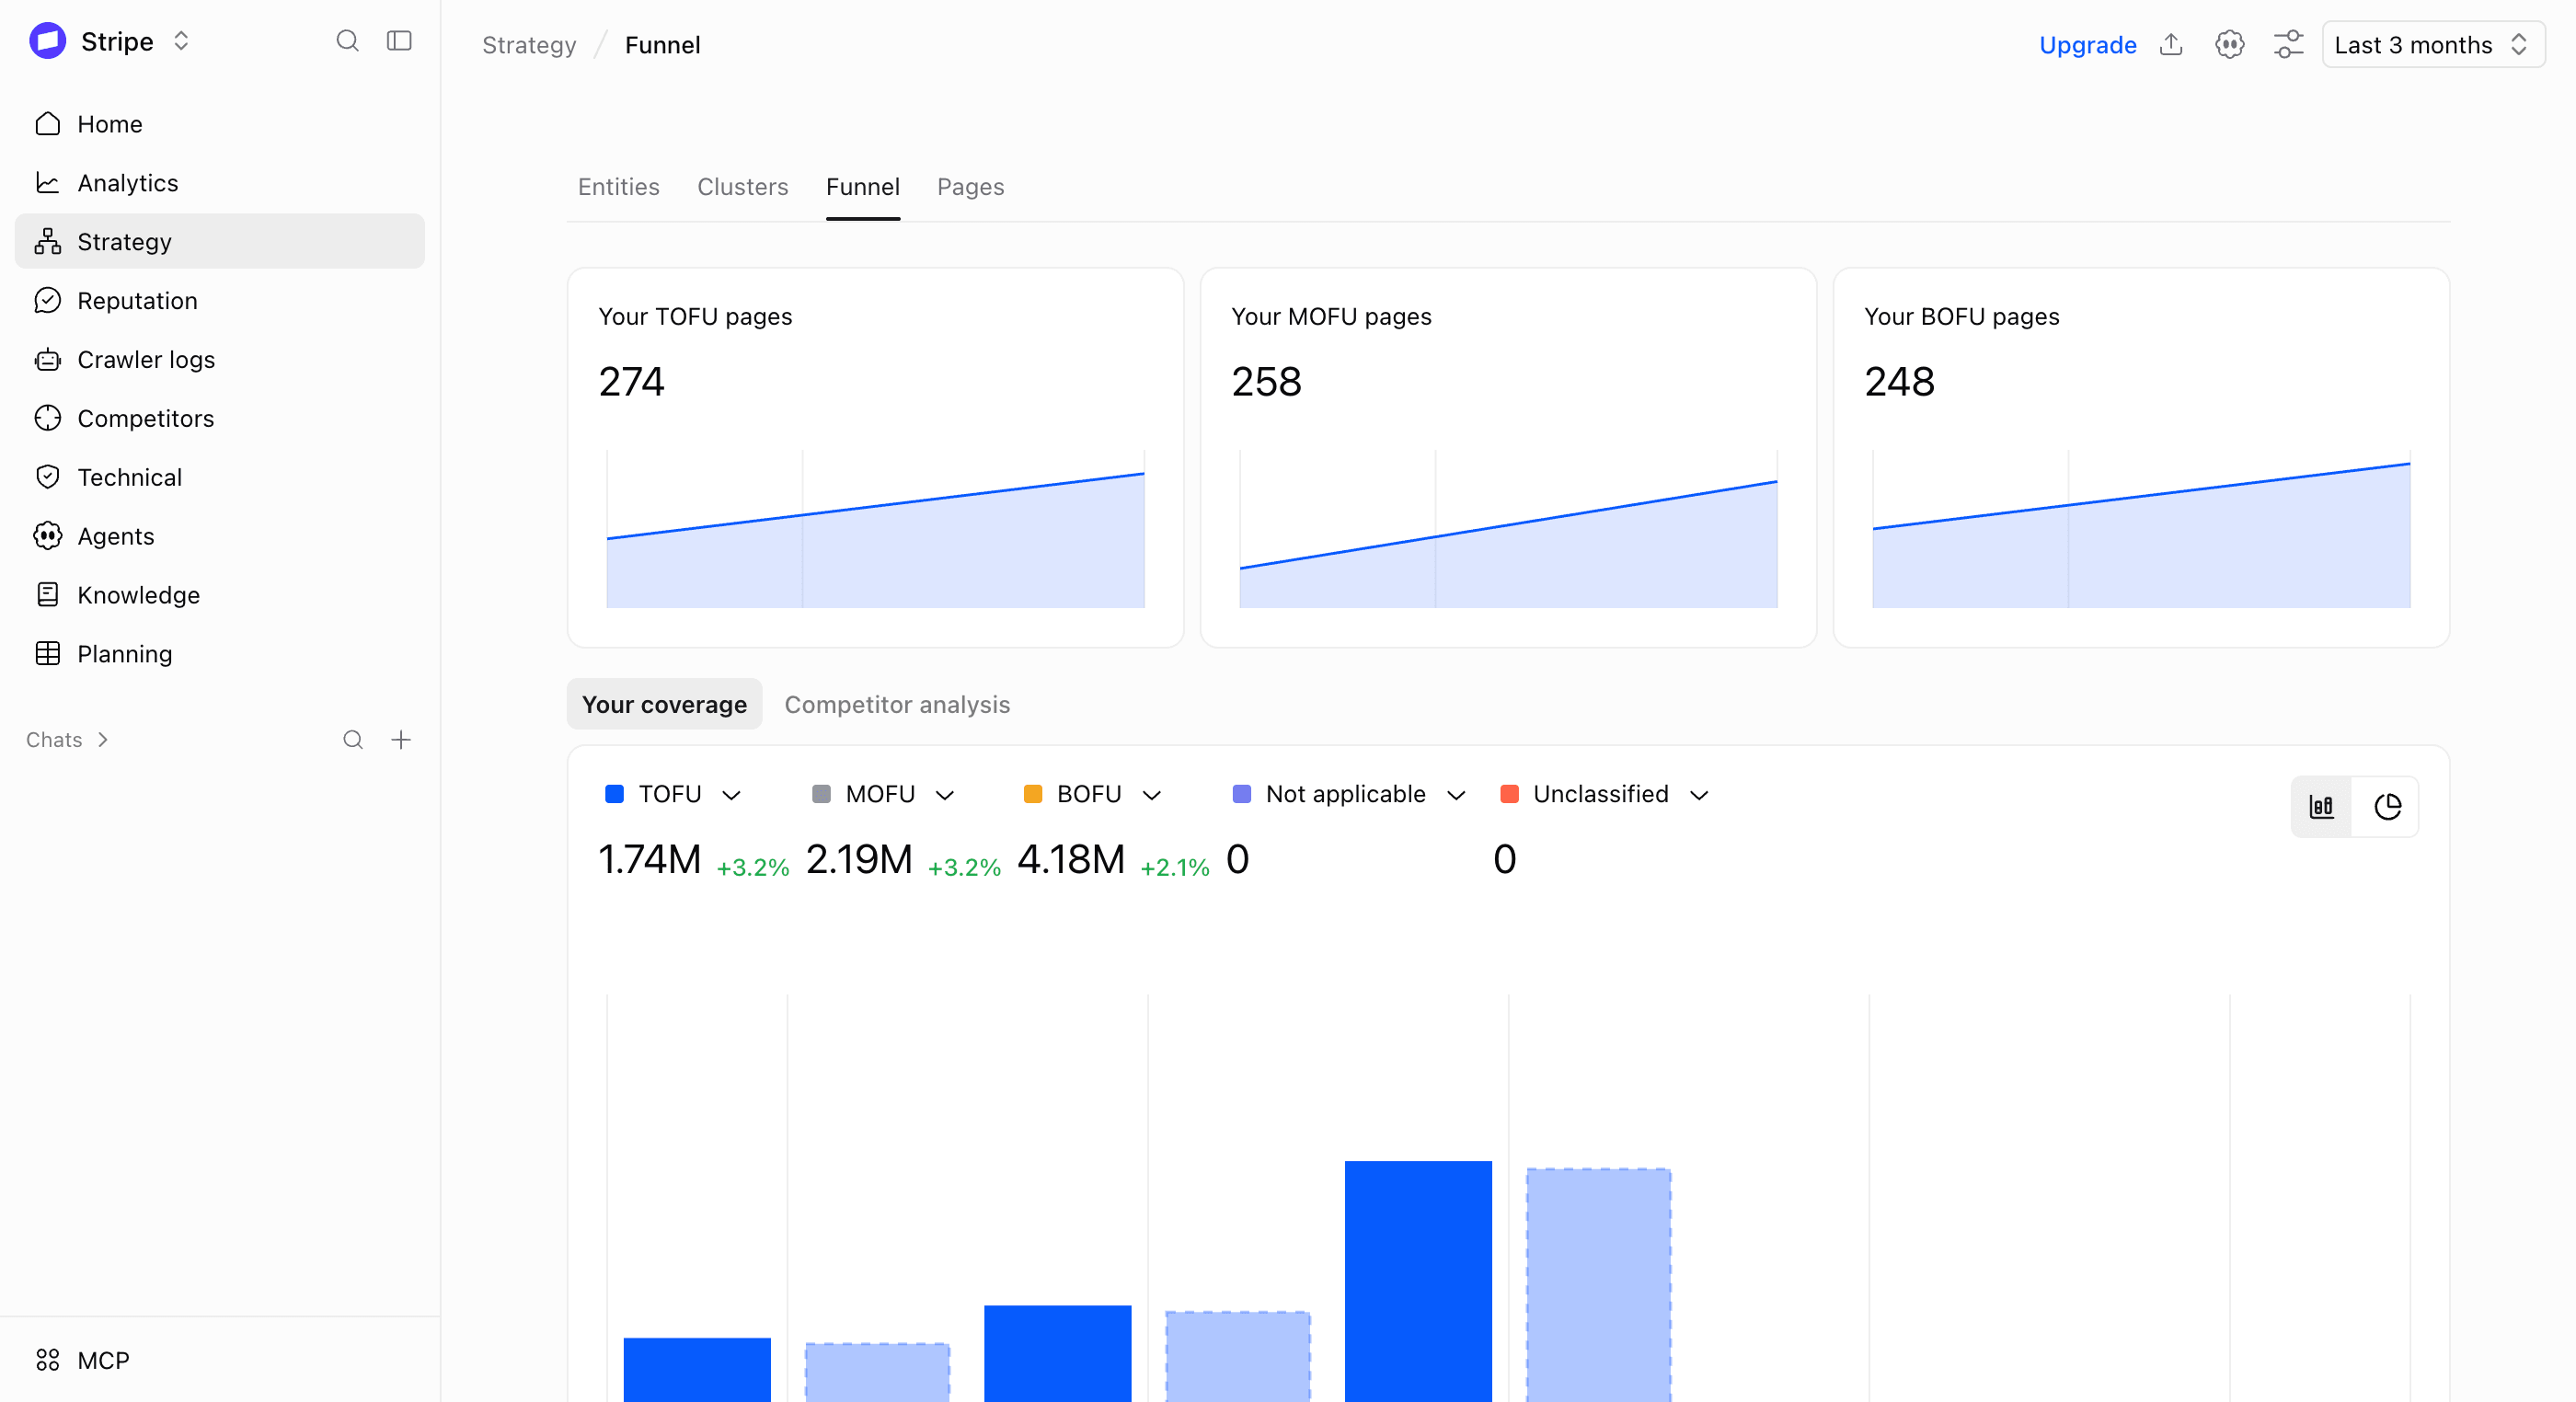Image resolution: width=2576 pixels, height=1402 pixels.
Task: Click the blue TOFU color swatch
Action: [614, 794]
